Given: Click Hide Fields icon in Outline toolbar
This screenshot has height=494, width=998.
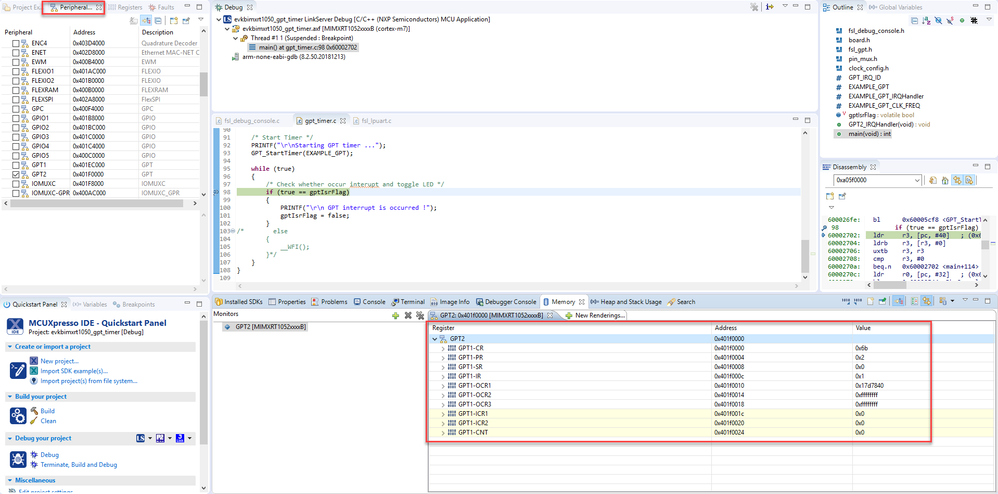Looking at the screenshot, I should (938, 20).
